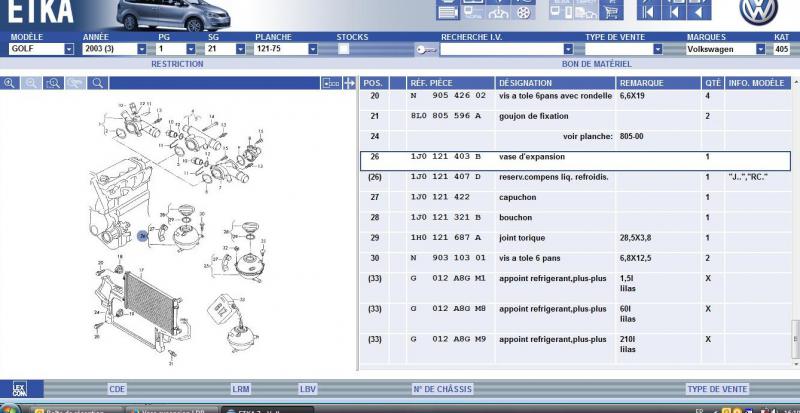Select row 26 vase d'expansion

pyautogui.click(x=575, y=160)
